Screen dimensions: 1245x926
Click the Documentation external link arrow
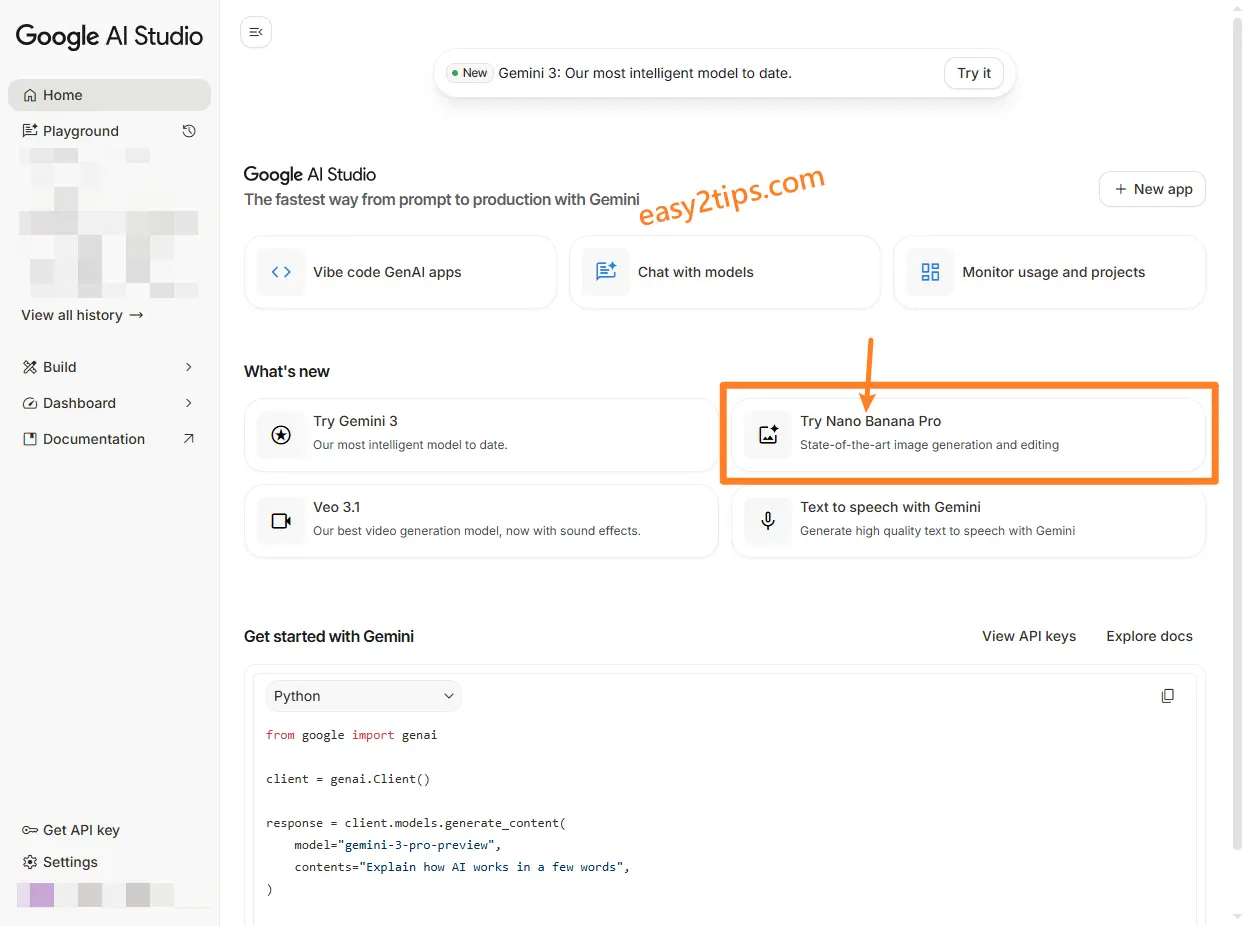(189, 438)
